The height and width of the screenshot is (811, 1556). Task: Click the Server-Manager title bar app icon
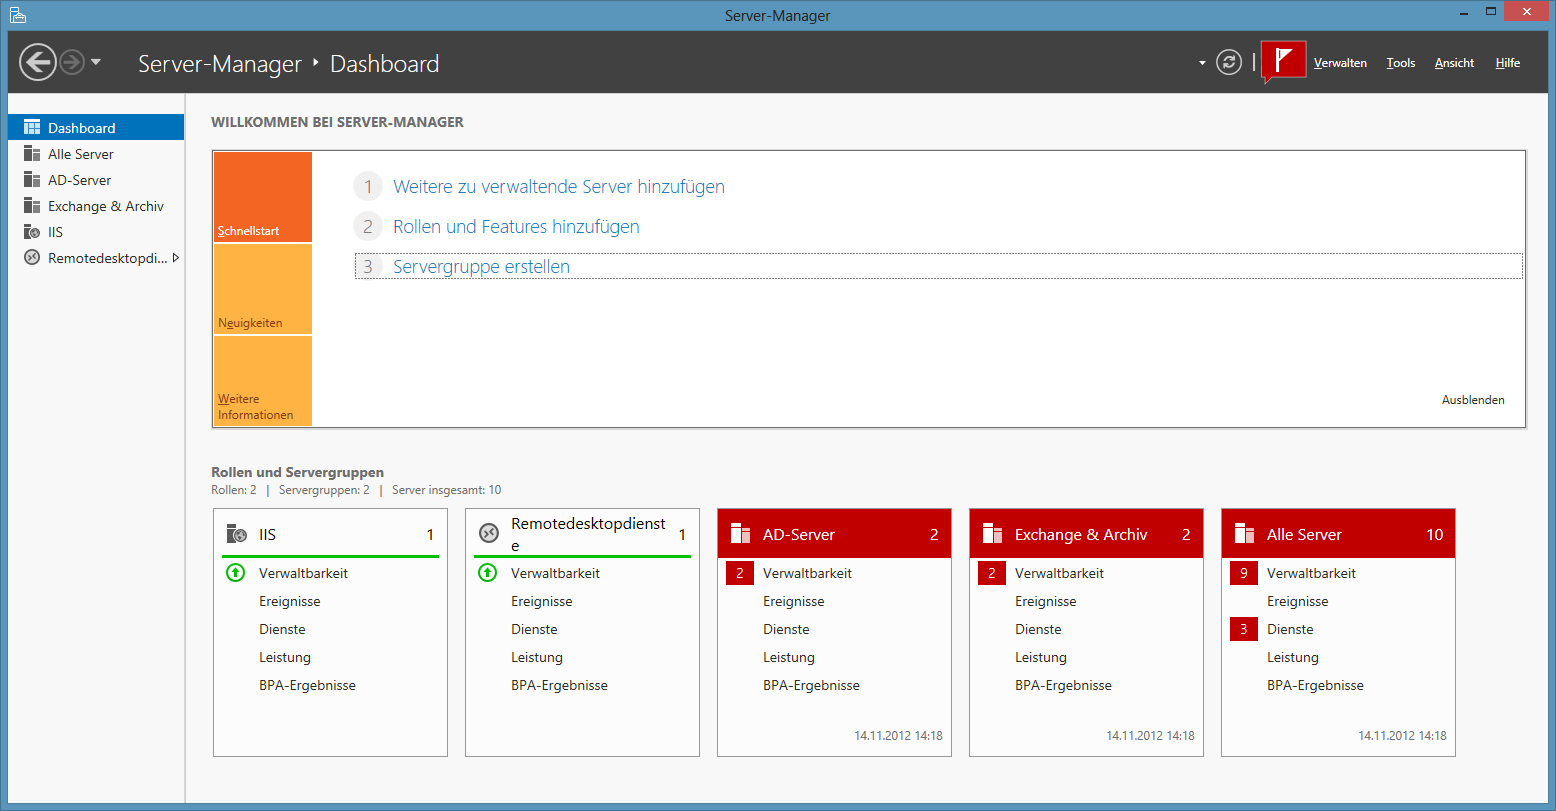(x=18, y=15)
